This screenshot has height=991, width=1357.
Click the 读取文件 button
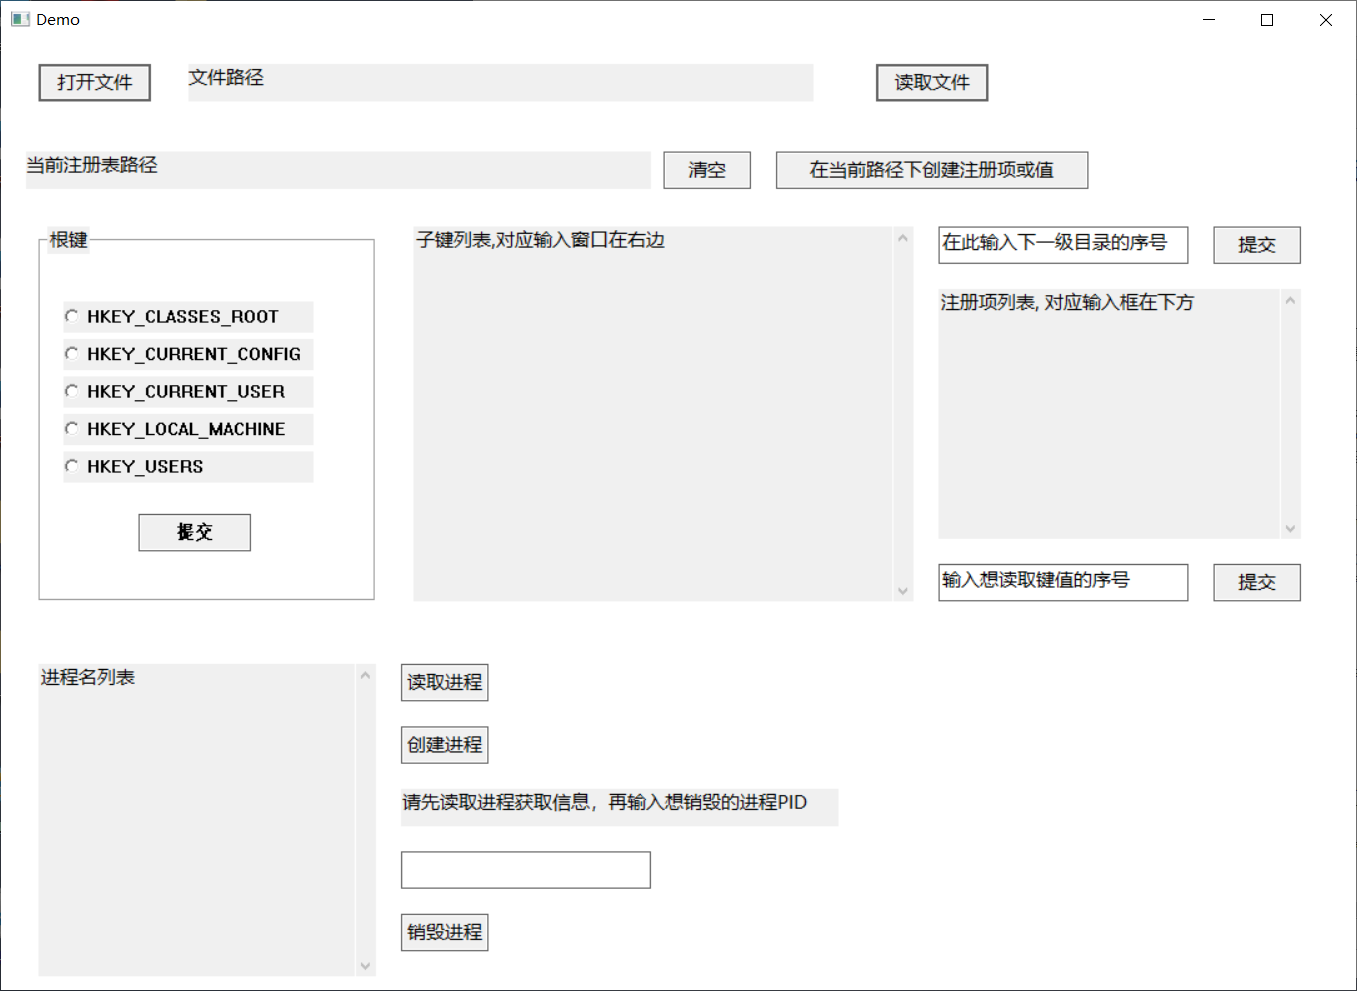pyautogui.click(x=932, y=82)
